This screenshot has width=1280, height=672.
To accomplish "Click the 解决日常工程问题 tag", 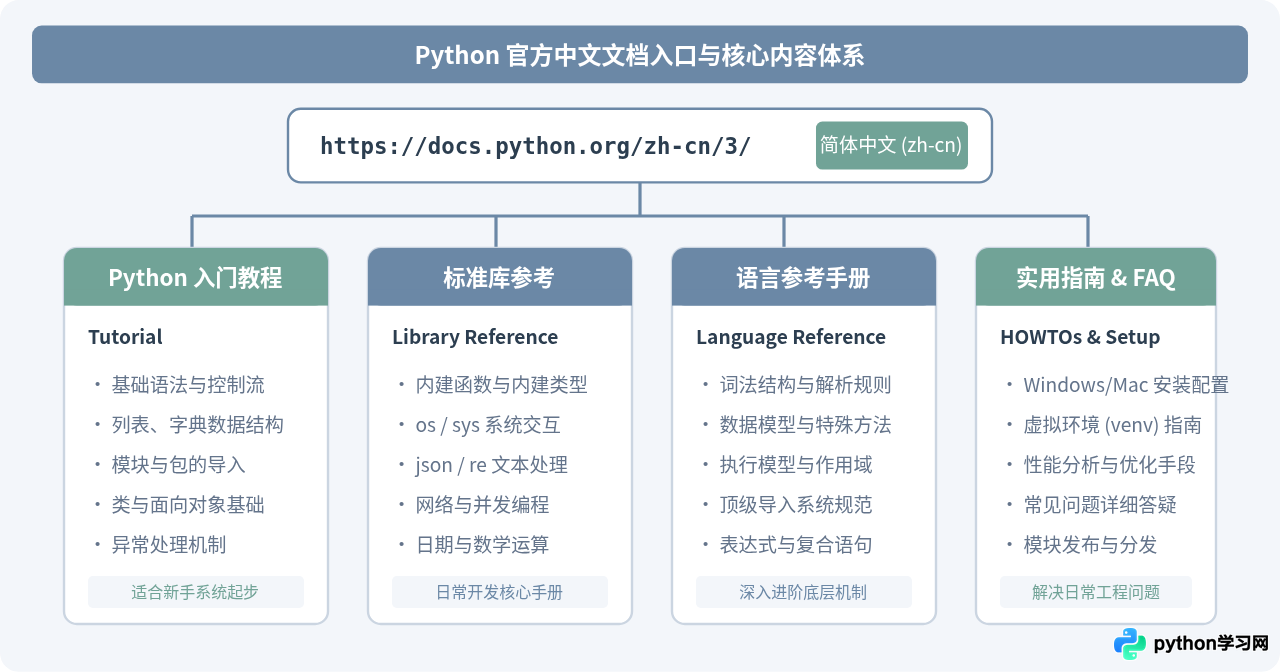I will [x=1096, y=592].
